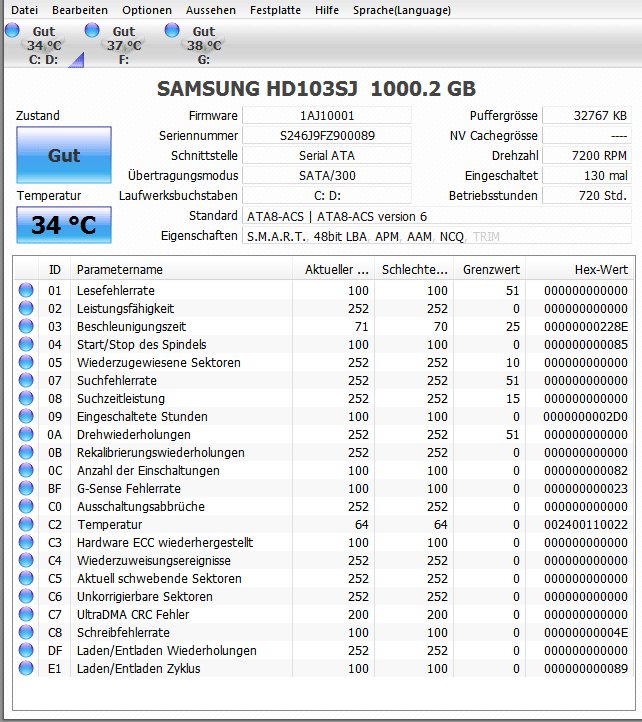This screenshot has height=722, width=642.
Task: Click the Parametername column header
Action: click(x=181, y=269)
